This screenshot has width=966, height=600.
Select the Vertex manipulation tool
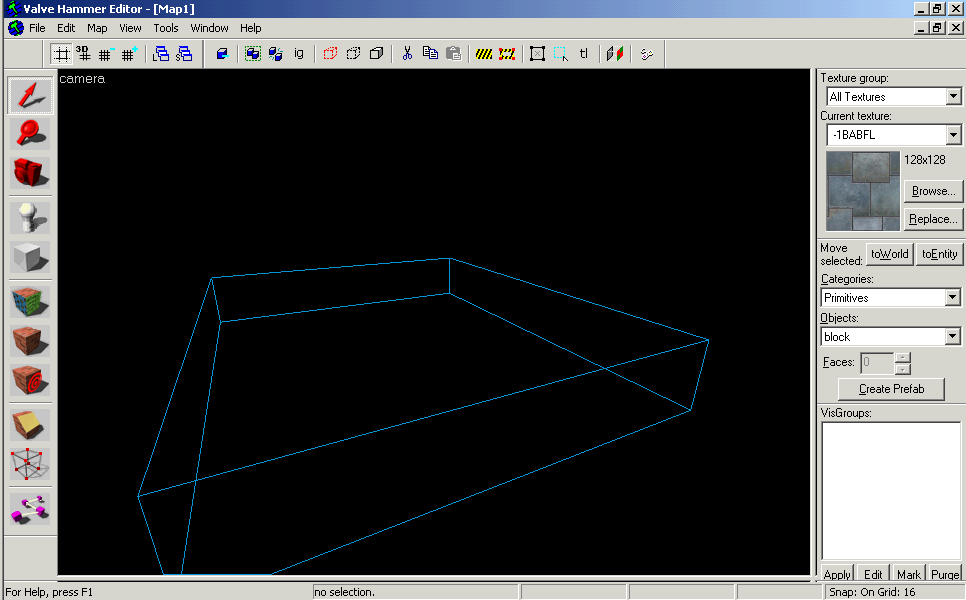[30, 464]
